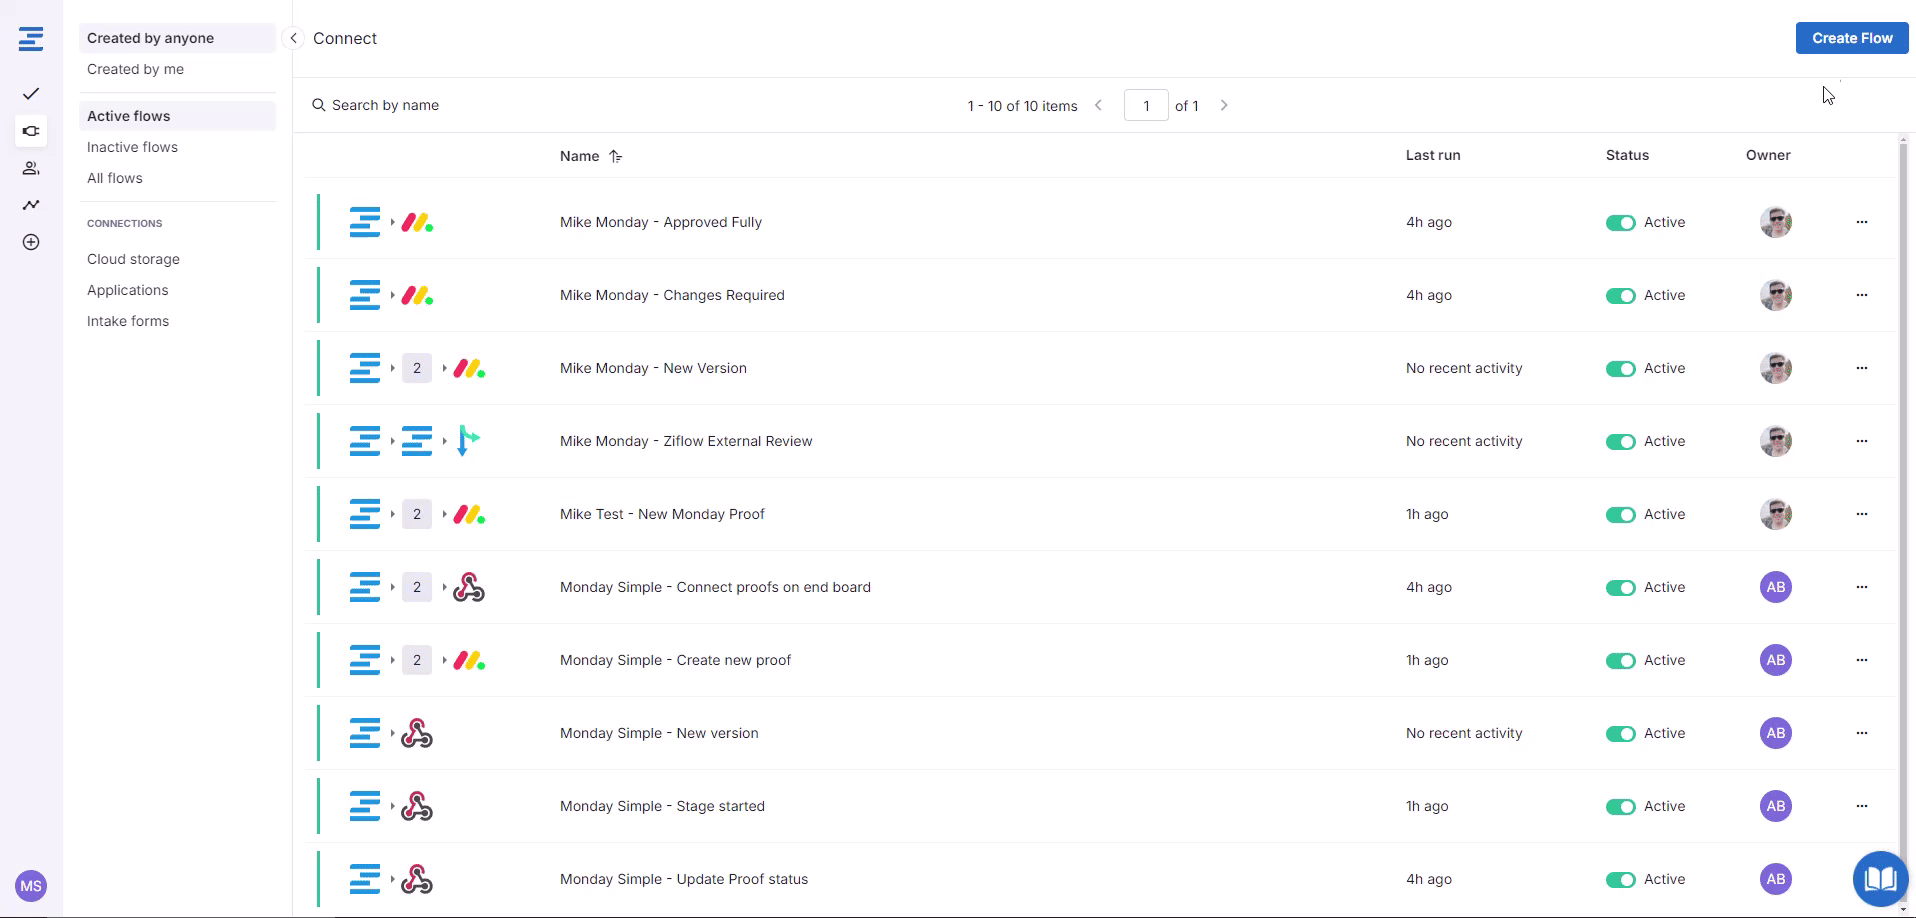This screenshot has height=918, width=1916.
Task: Click the Search by name field
Action: click(385, 105)
